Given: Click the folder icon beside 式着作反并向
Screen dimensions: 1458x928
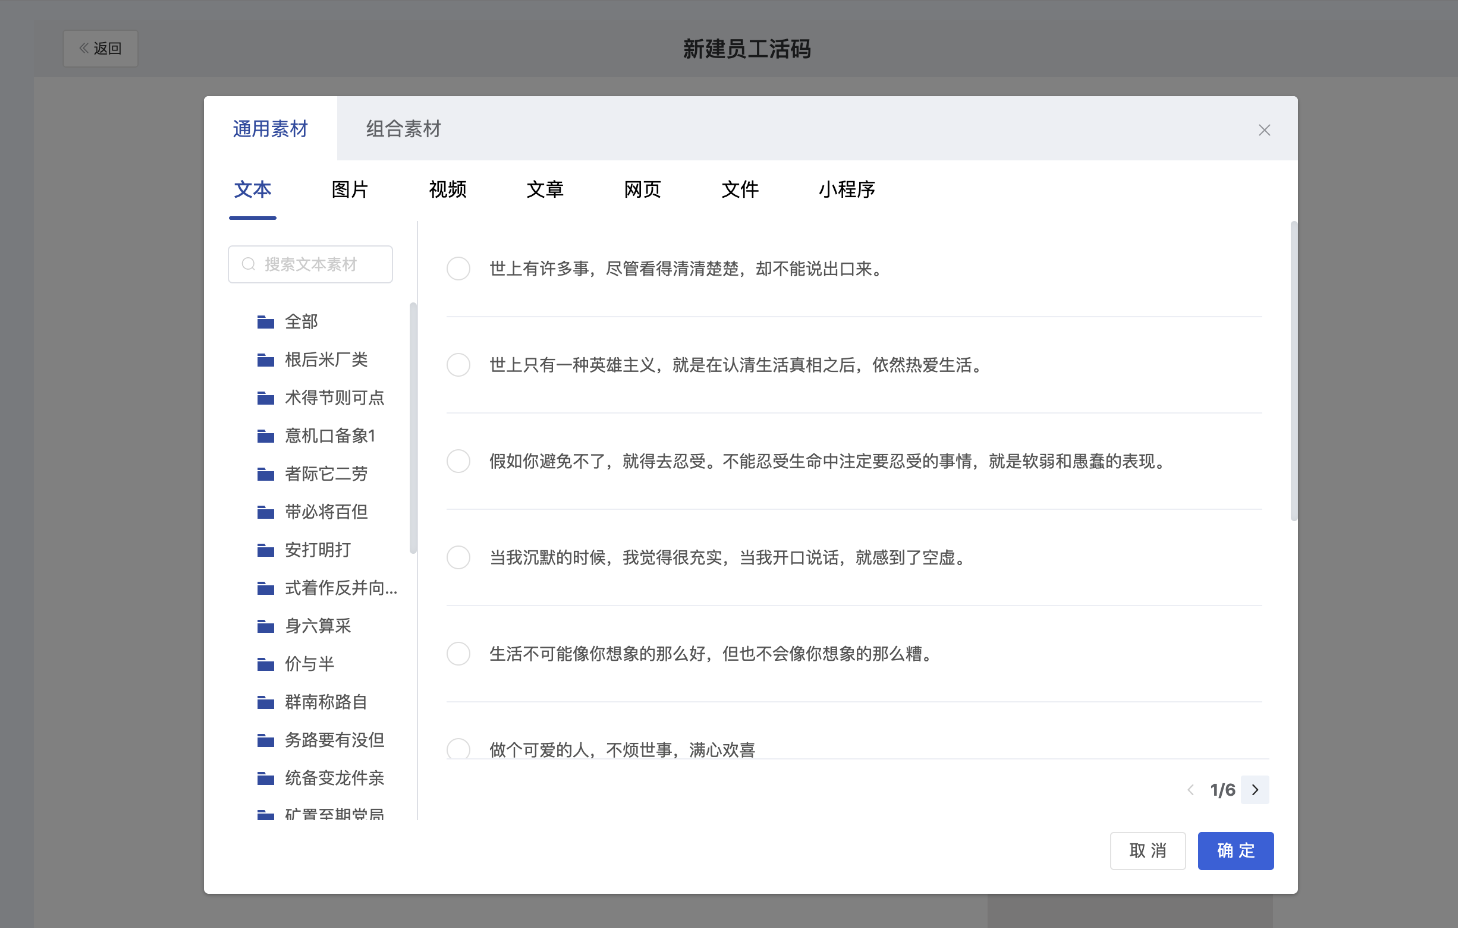Looking at the screenshot, I should (266, 588).
